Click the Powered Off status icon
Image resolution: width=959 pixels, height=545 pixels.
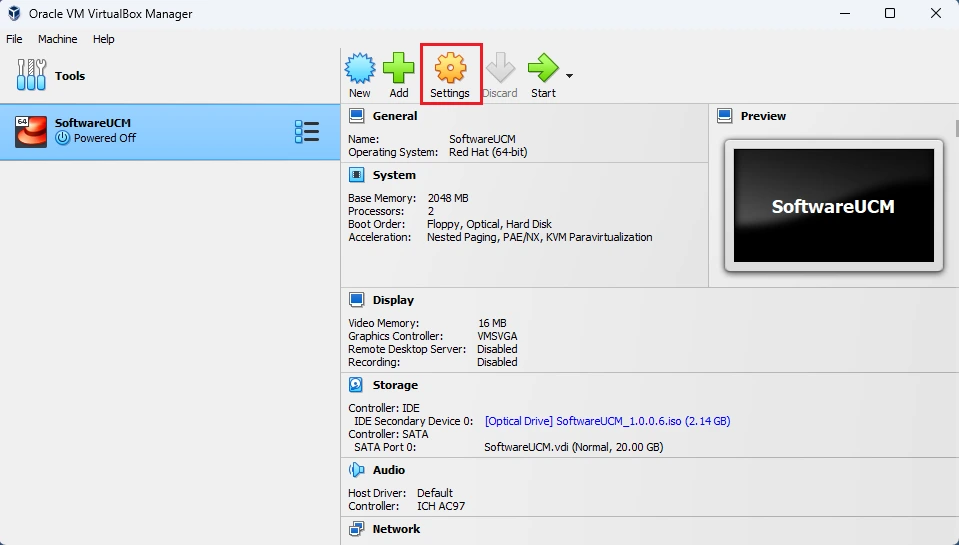coord(62,138)
